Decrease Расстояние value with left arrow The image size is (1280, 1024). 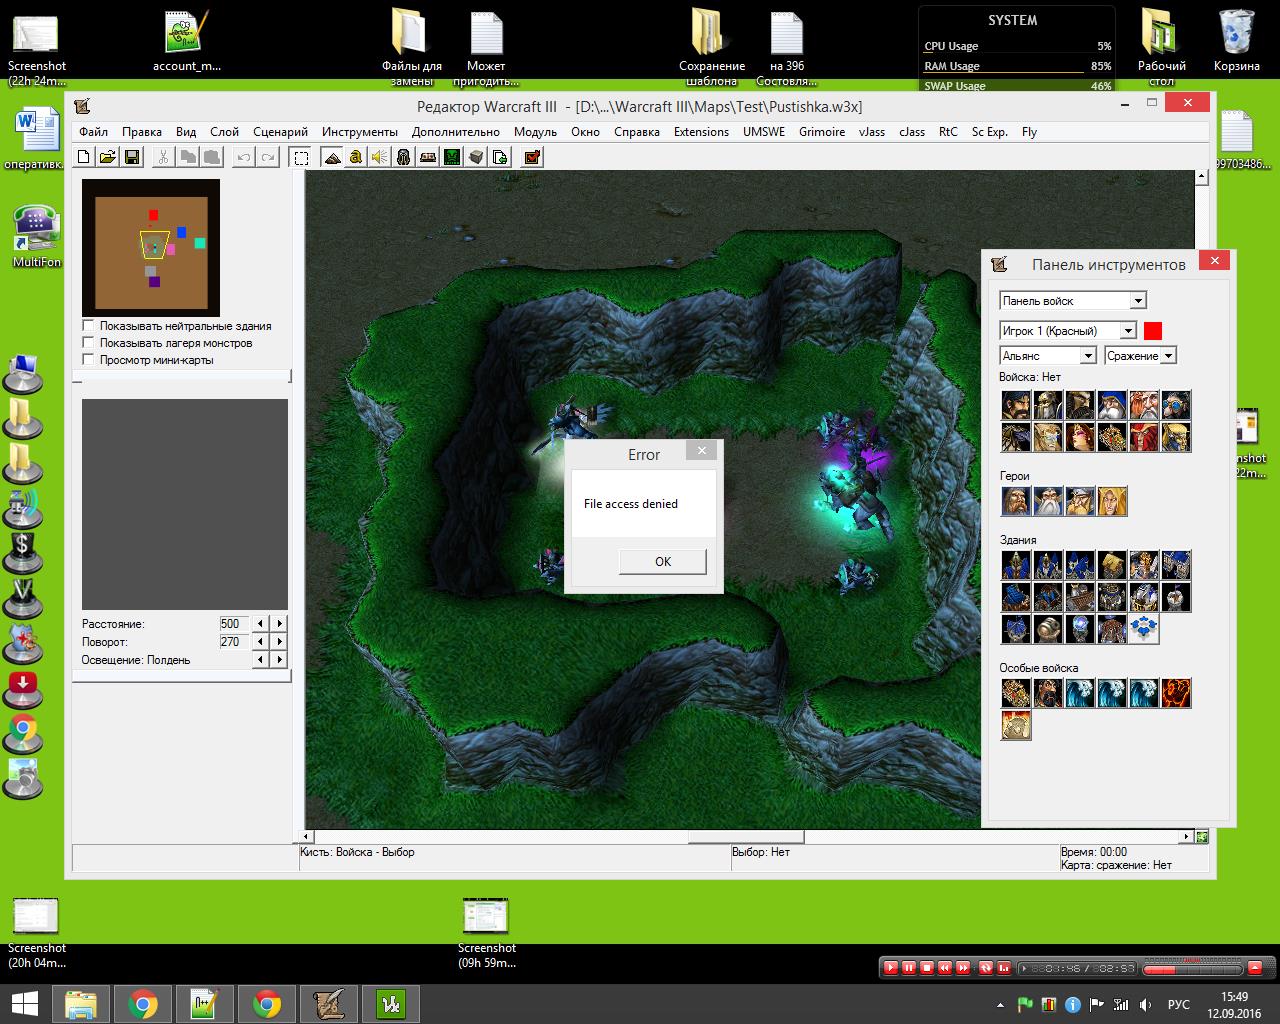click(x=261, y=624)
